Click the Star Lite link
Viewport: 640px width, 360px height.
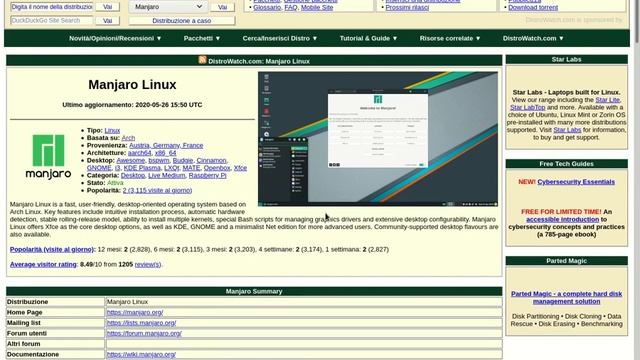coord(607,100)
